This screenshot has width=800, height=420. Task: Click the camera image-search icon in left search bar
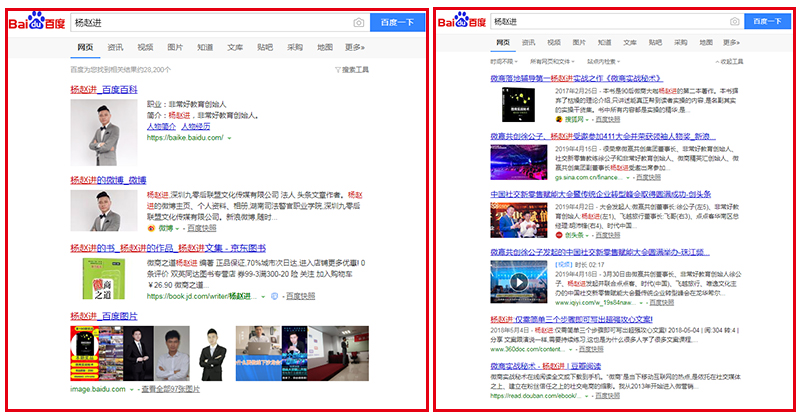click(358, 22)
